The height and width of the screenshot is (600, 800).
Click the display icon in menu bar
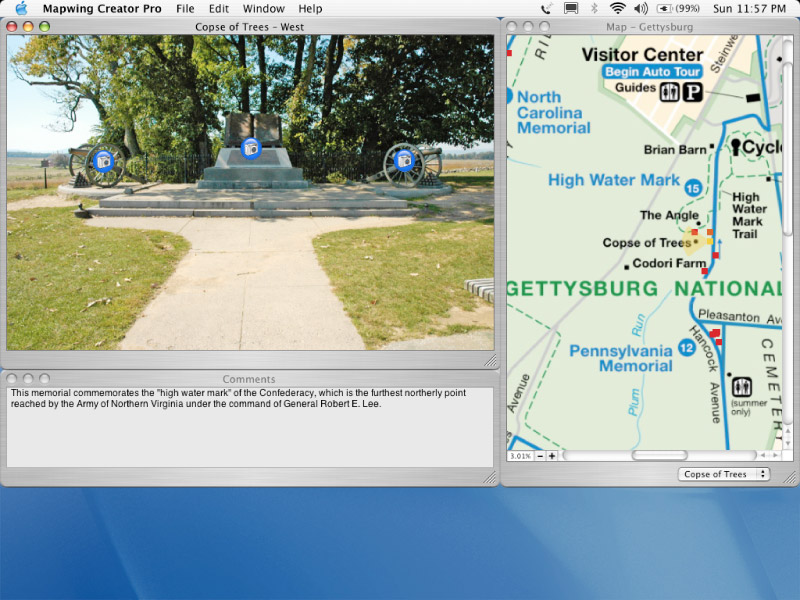tap(570, 8)
